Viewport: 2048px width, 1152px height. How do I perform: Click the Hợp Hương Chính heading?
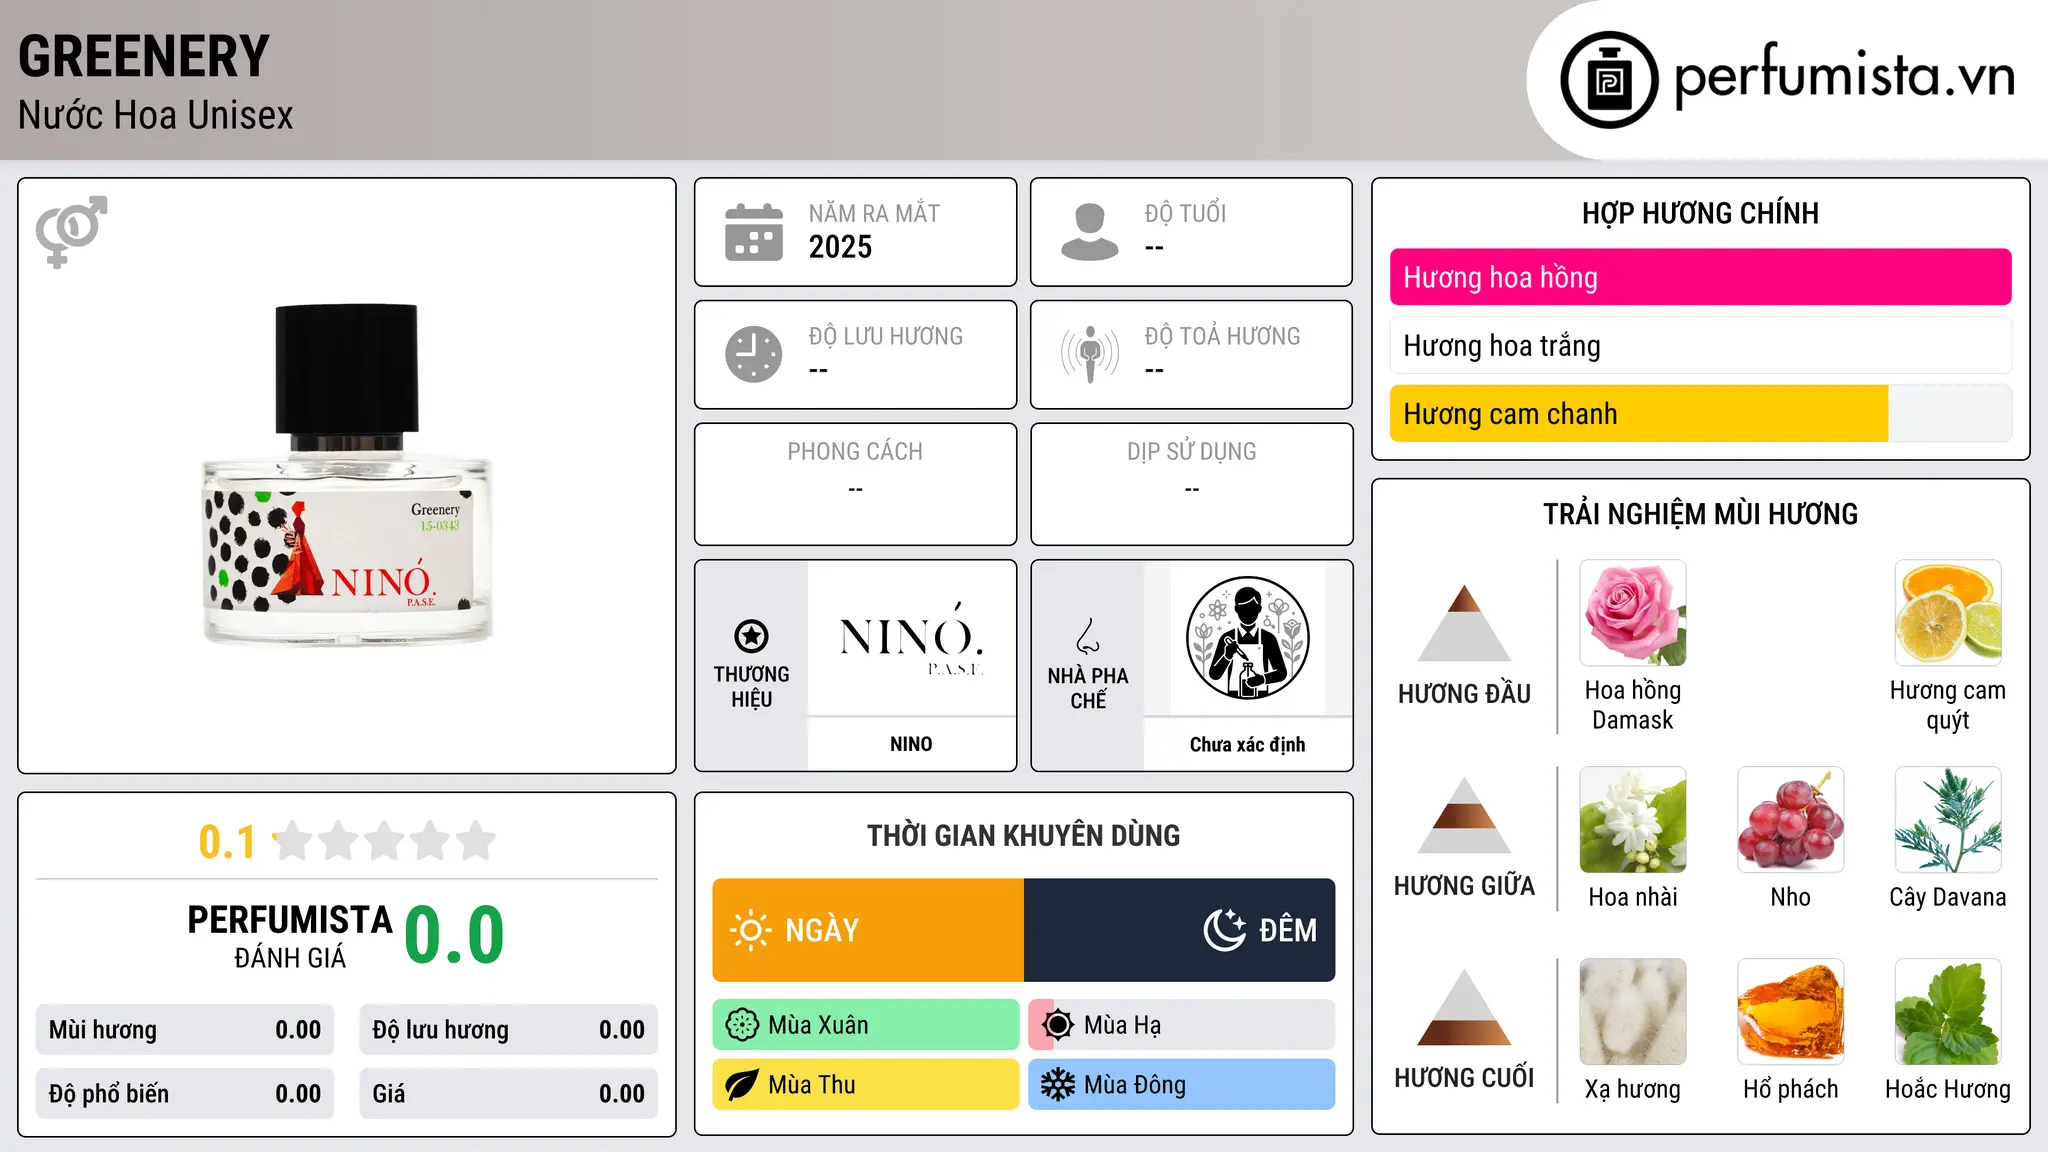[1701, 213]
